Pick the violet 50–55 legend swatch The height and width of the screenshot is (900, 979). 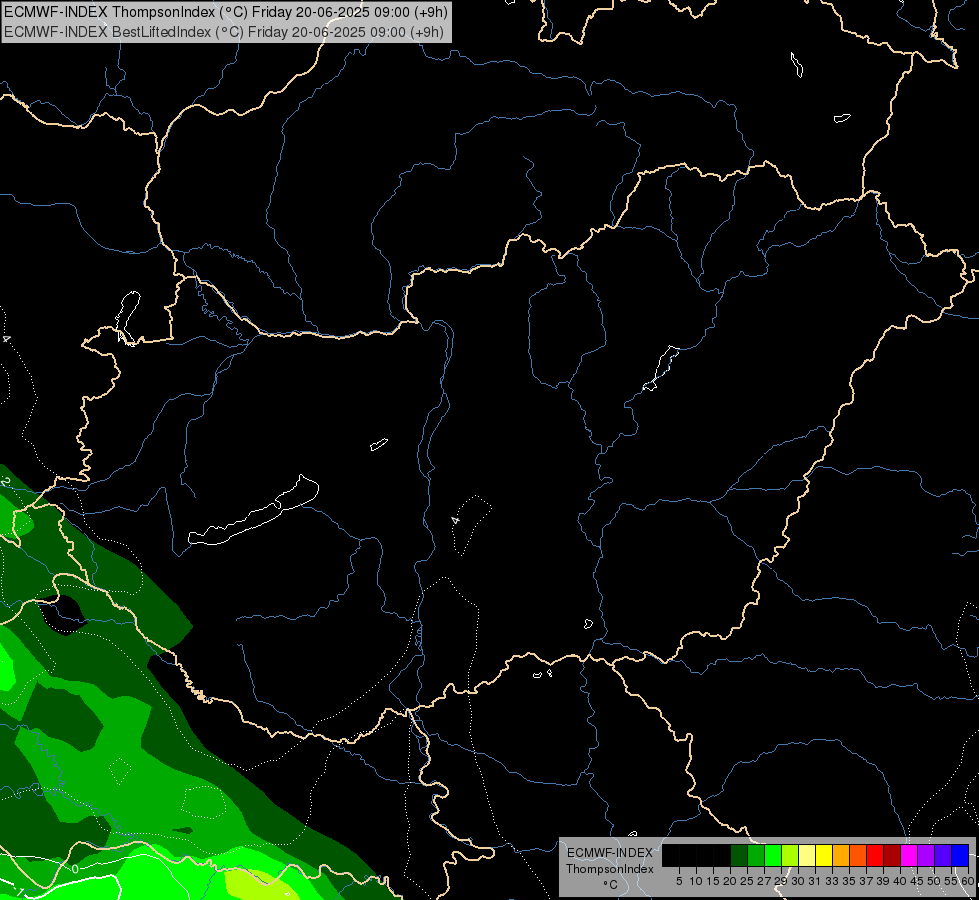tap(943, 855)
